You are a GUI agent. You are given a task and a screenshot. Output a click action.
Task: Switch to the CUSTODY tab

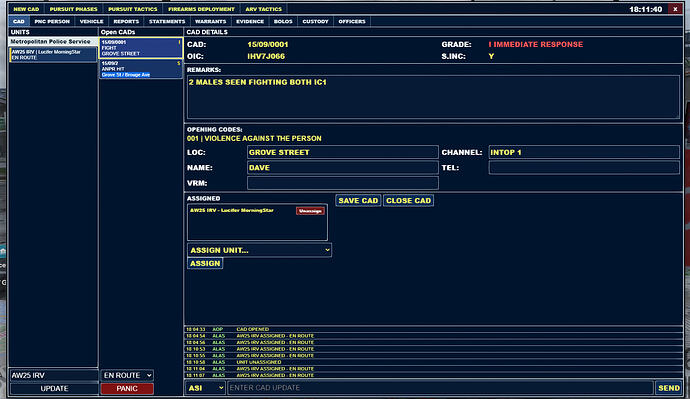tap(316, 21)
